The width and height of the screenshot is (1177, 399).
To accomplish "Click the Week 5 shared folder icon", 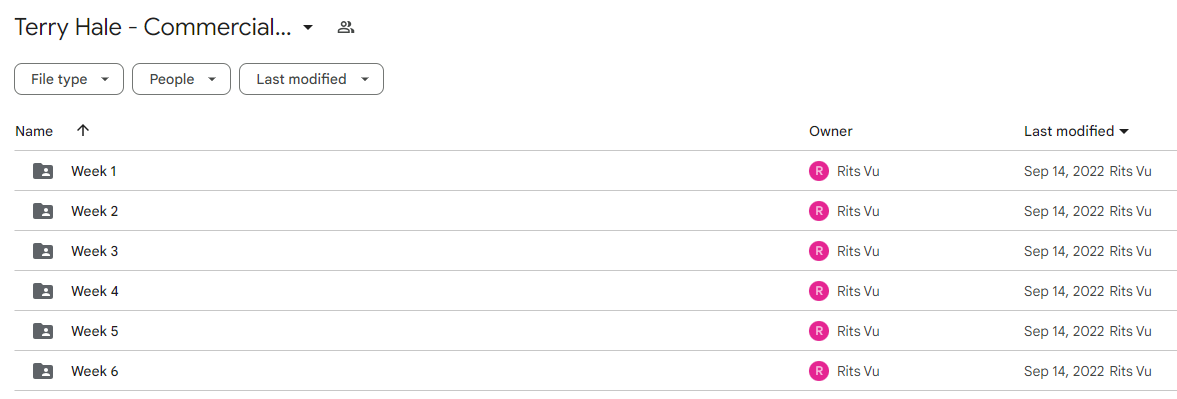I will [44, 331].
